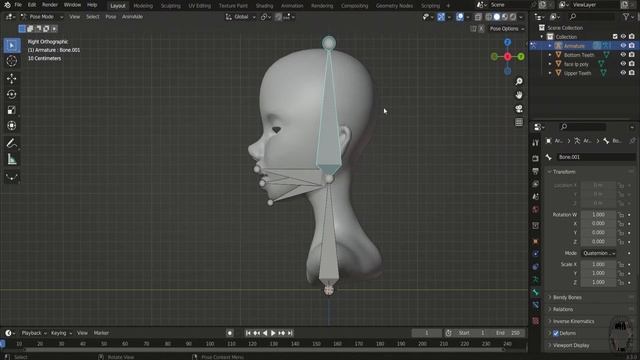Image resolution: width=640 pixels, height=360 pixels.
Task: Switch to the Animation workspace tab
Action: tap(292, 6)
